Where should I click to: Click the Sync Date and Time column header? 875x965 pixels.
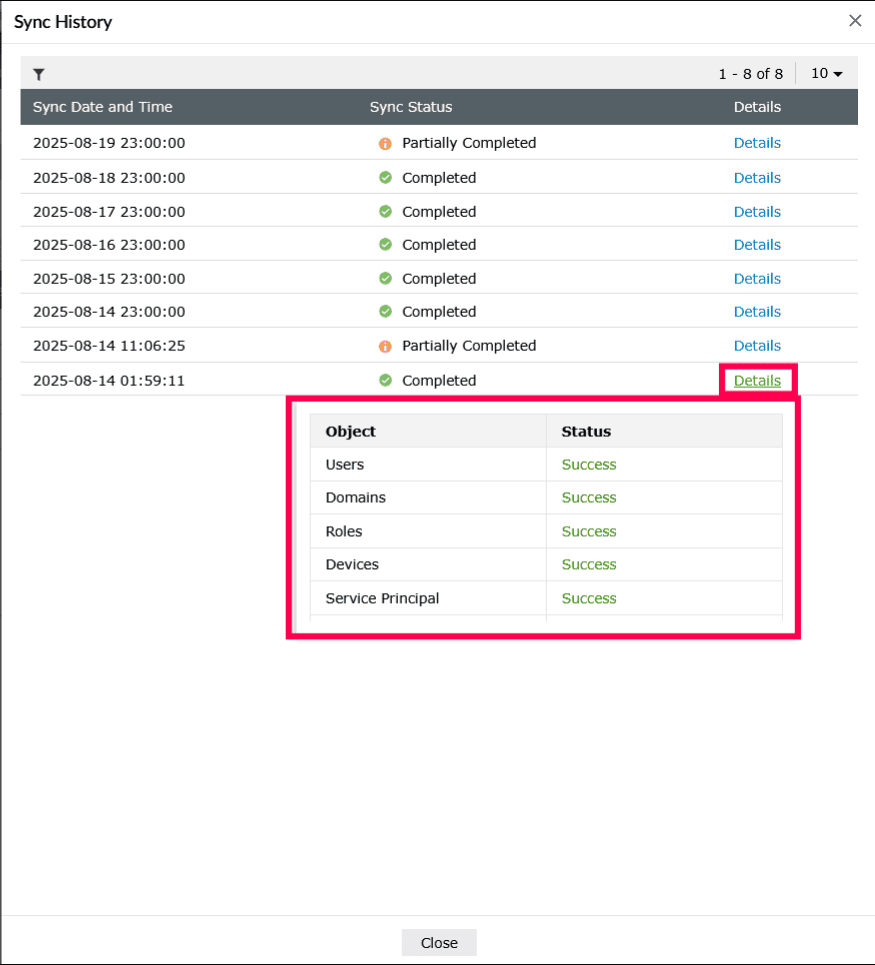102,107
